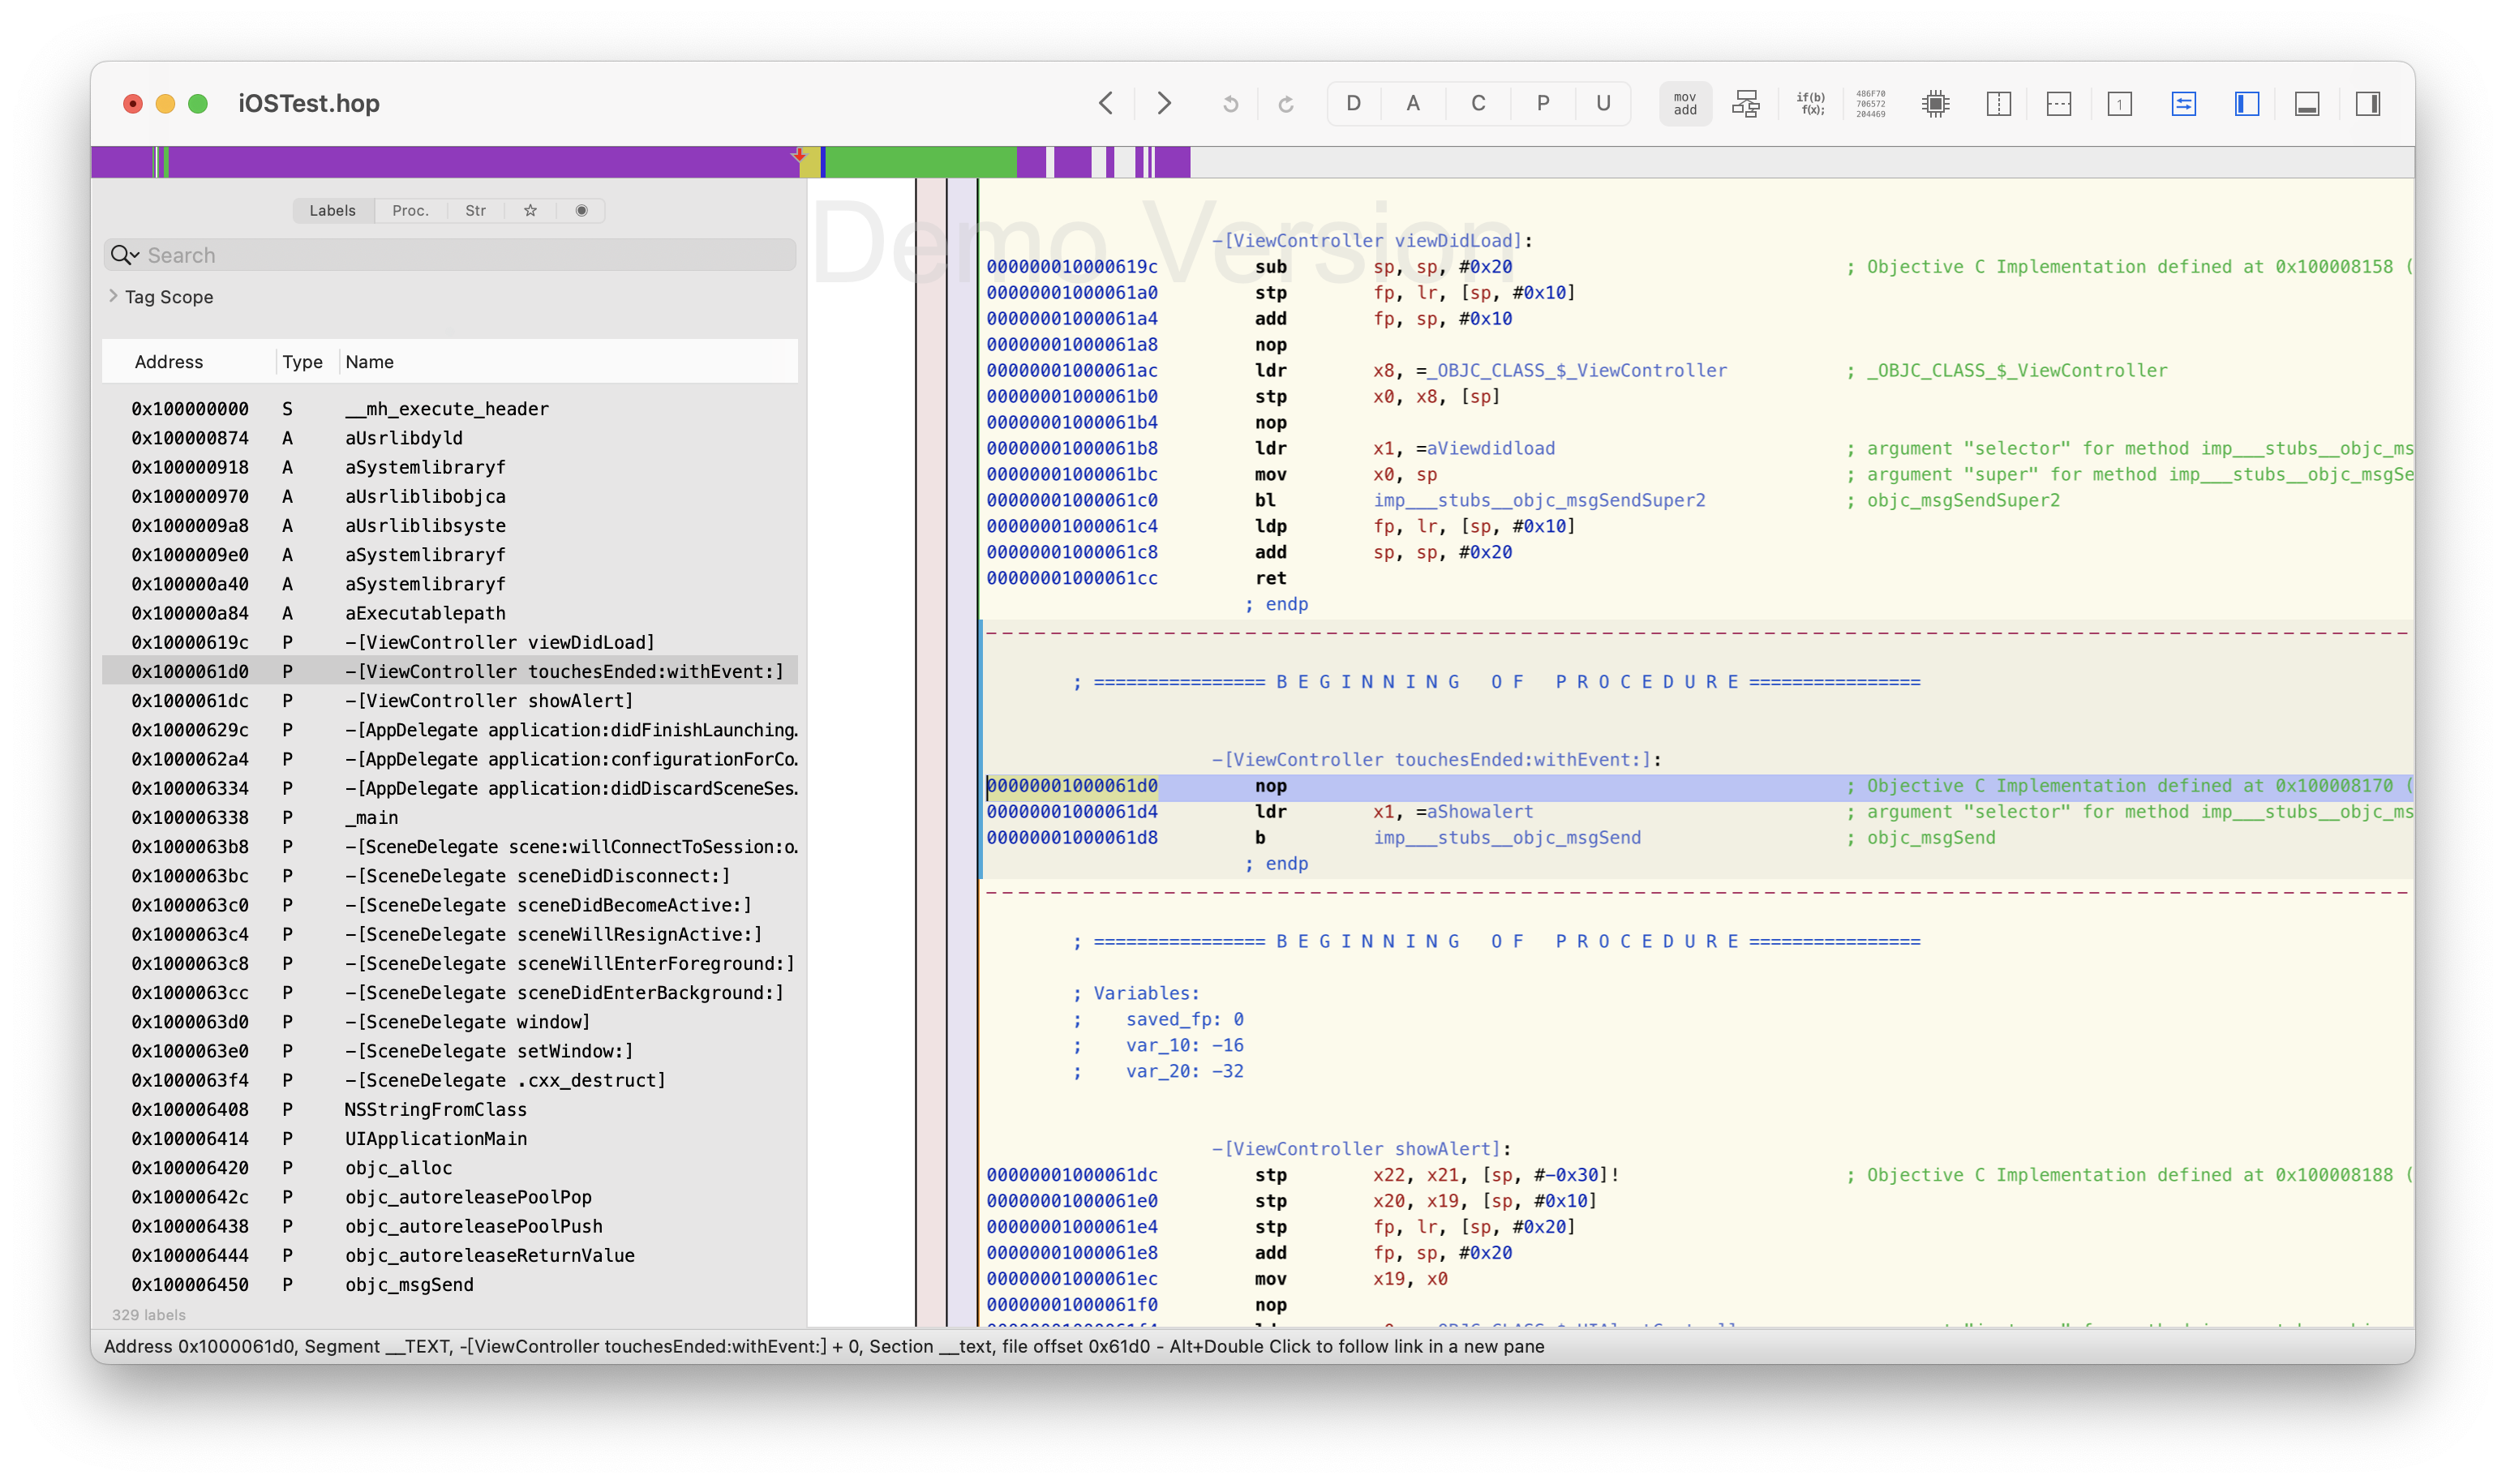Select -[SceneDelegate setWindow:] label
Image resolution: width=2506 pixels, height=1484 pixels.
click(450, 1051)
